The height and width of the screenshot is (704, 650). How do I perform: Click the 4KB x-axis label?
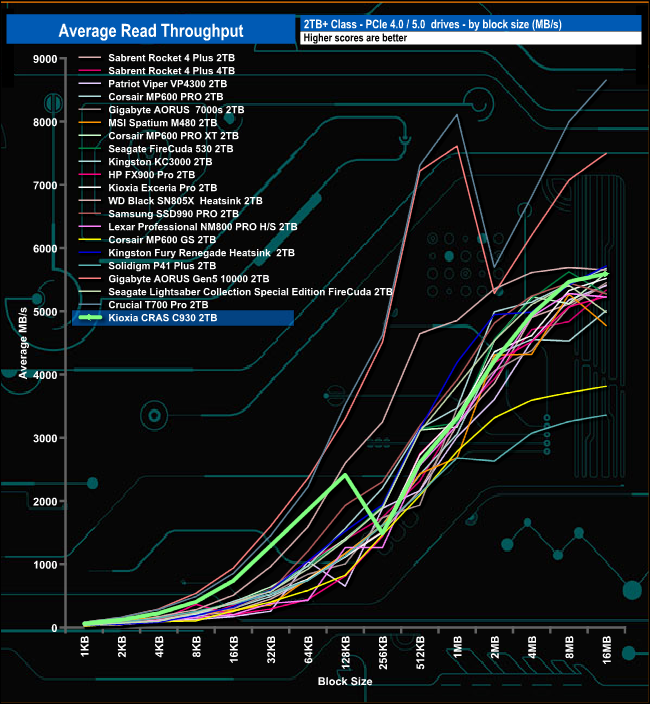coord(159,647)
